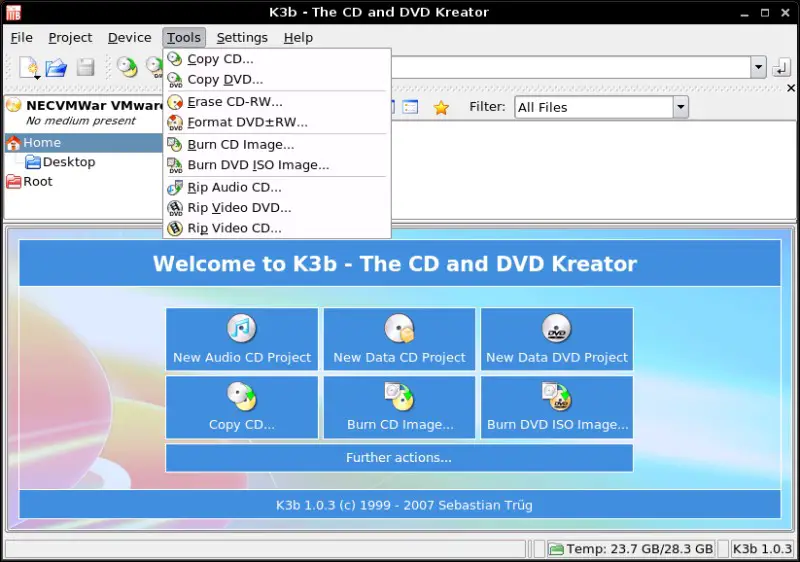Viewport: 800px width, 562px height.
Task: Click the Rip Audio CD menu icon
Action: pos(175,188)
